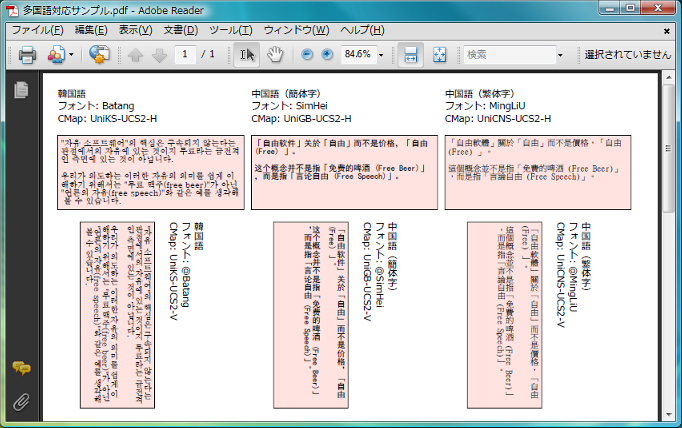The width and height of the screenshot is (682, 428).
Task: Open the Pages navigation panel icon
Action: pyautogui.click(x=21, y=90)
